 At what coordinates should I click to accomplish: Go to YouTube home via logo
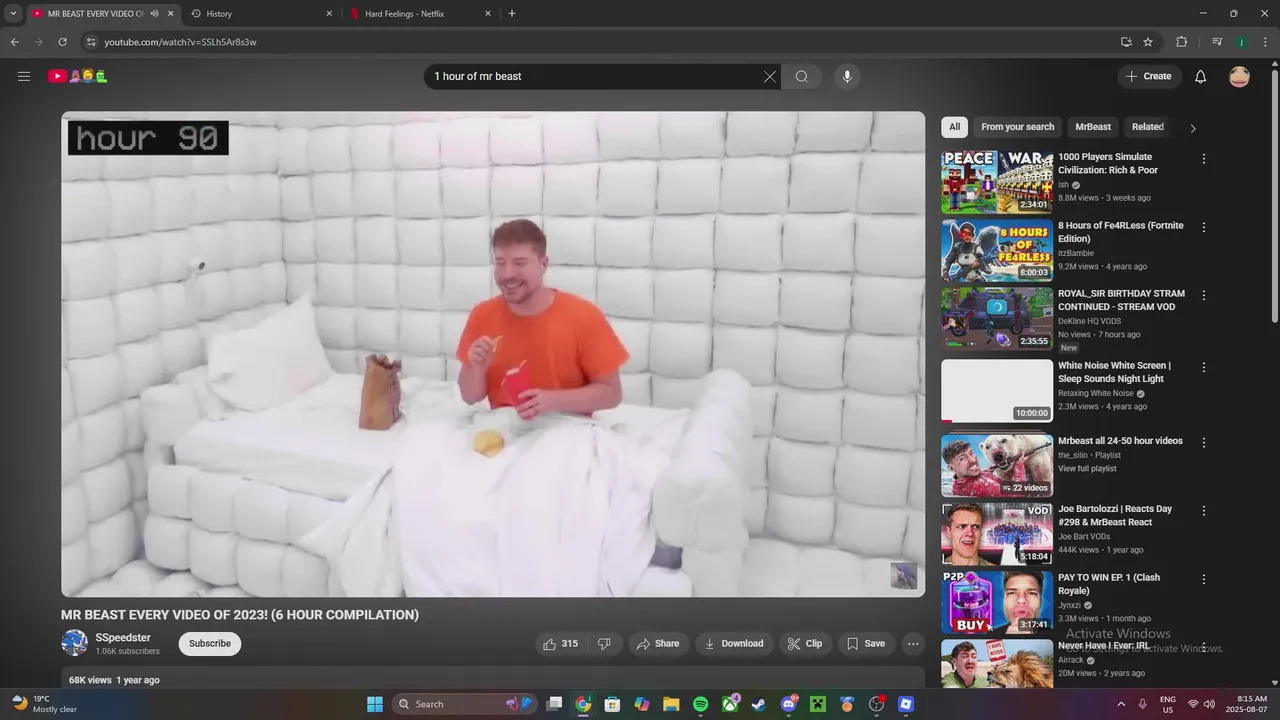pyautogui.click(x=78, y=76)
